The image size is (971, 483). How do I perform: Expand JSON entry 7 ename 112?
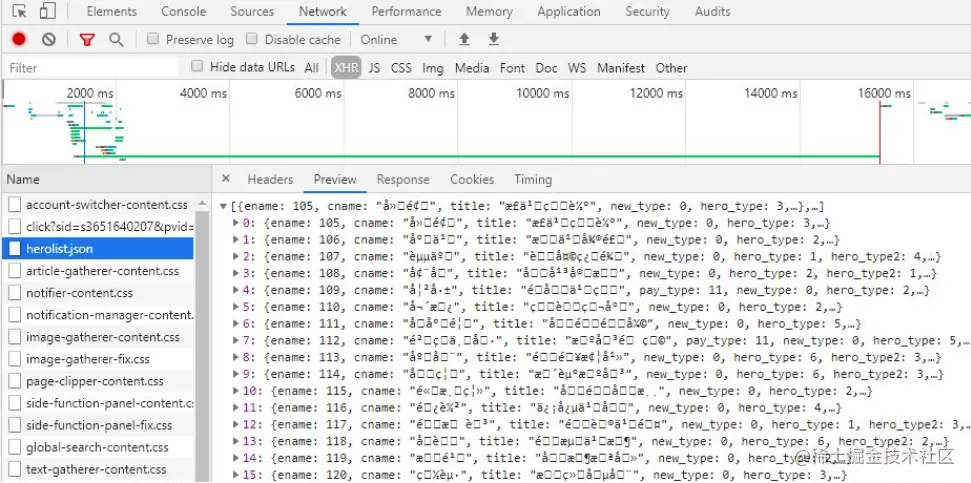[236, 340]
